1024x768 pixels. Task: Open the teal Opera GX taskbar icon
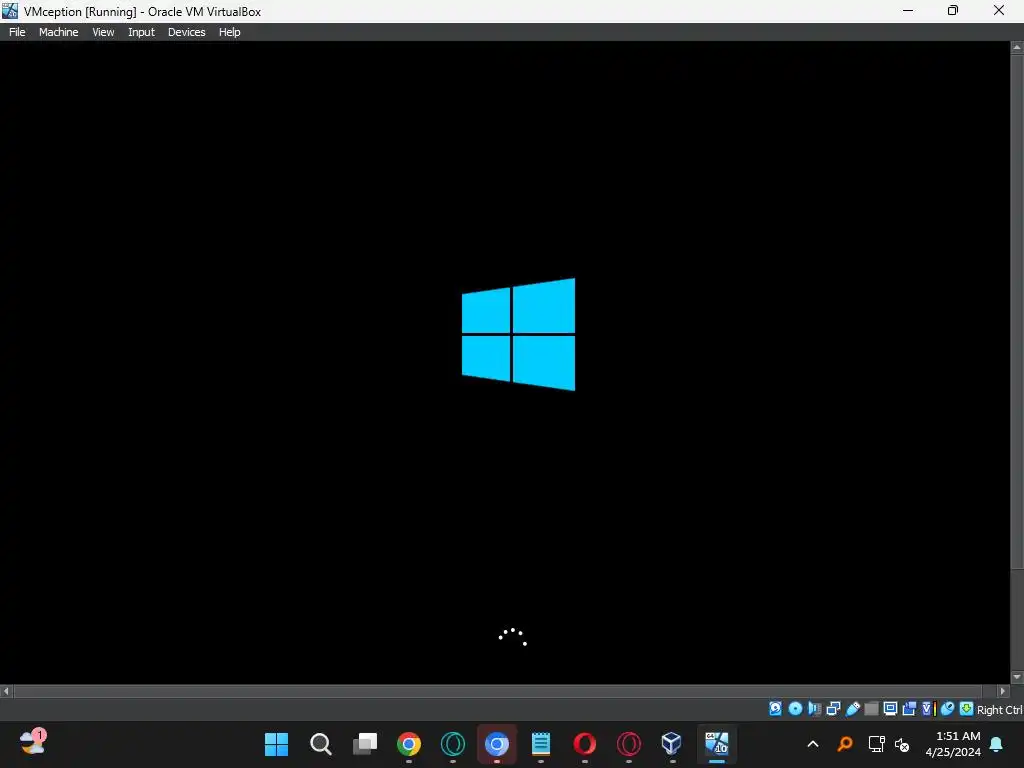(453, 744)
